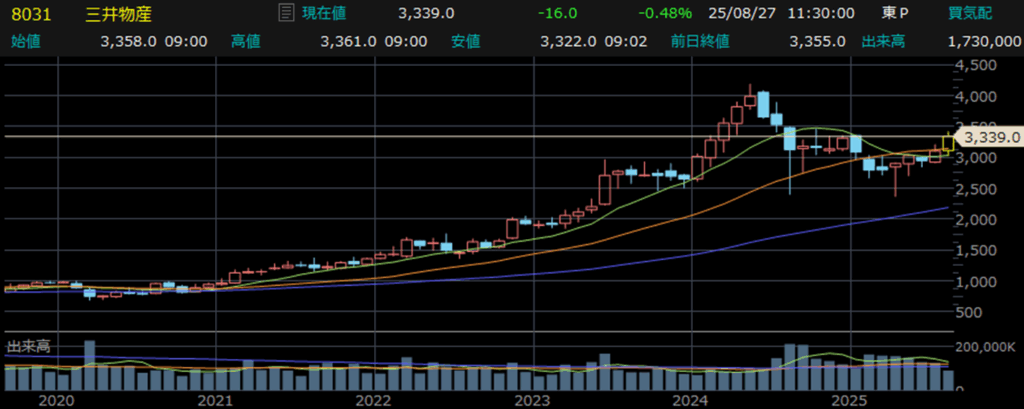The width and height of the screenshot is (1024, 409).
Task: Click the 安値 low price label
Action: click(465, 41)
